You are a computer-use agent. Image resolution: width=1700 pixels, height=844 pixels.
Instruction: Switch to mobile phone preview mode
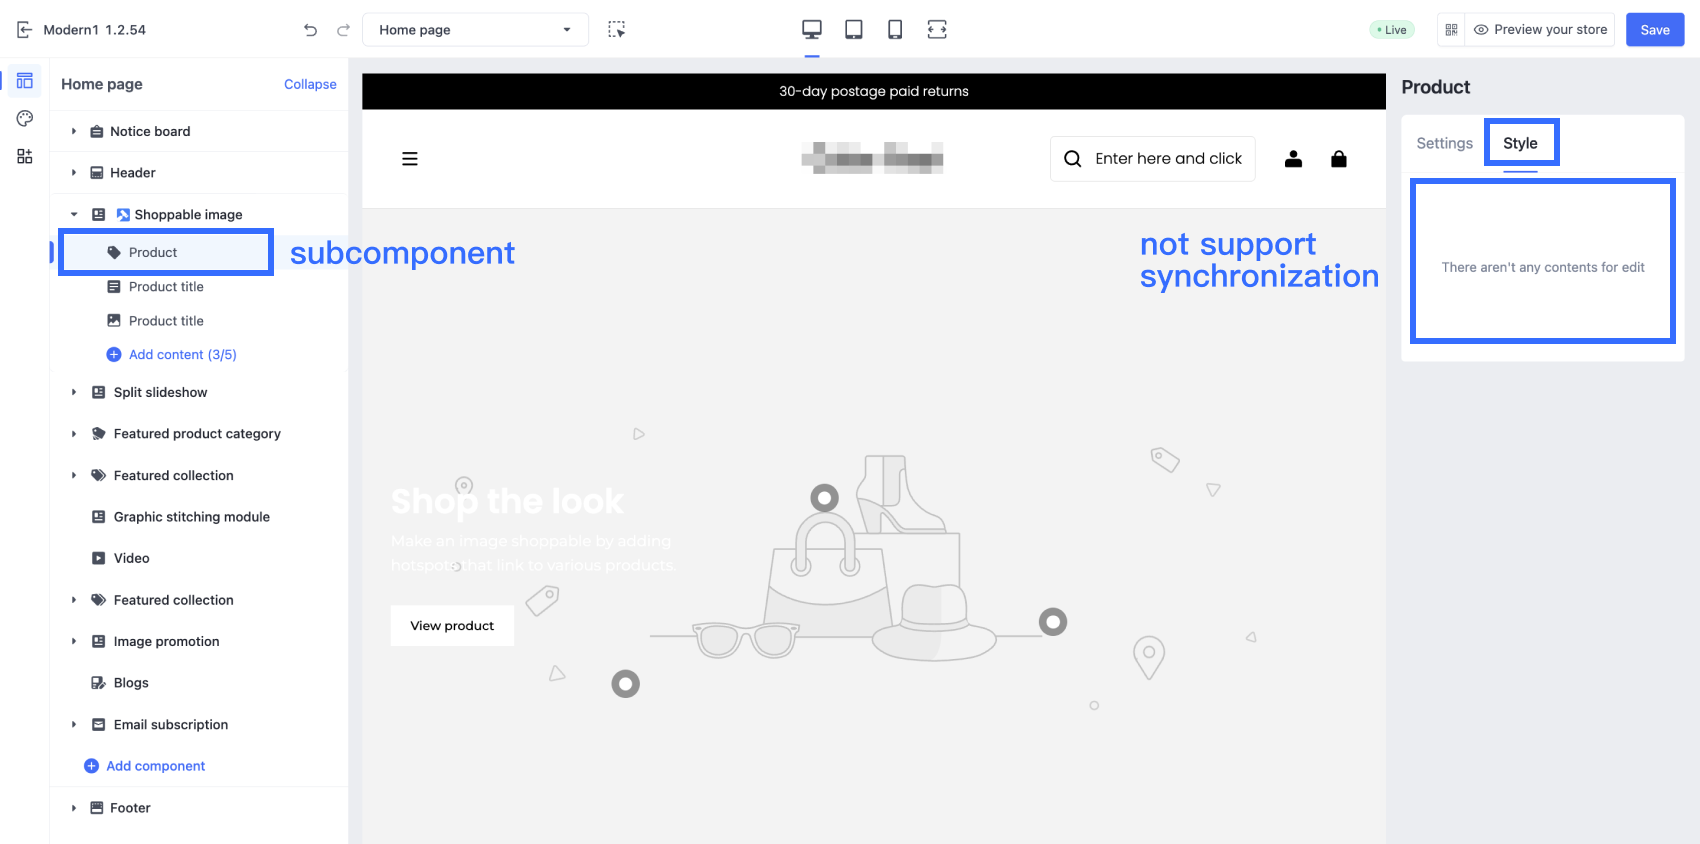pos(895,30)
